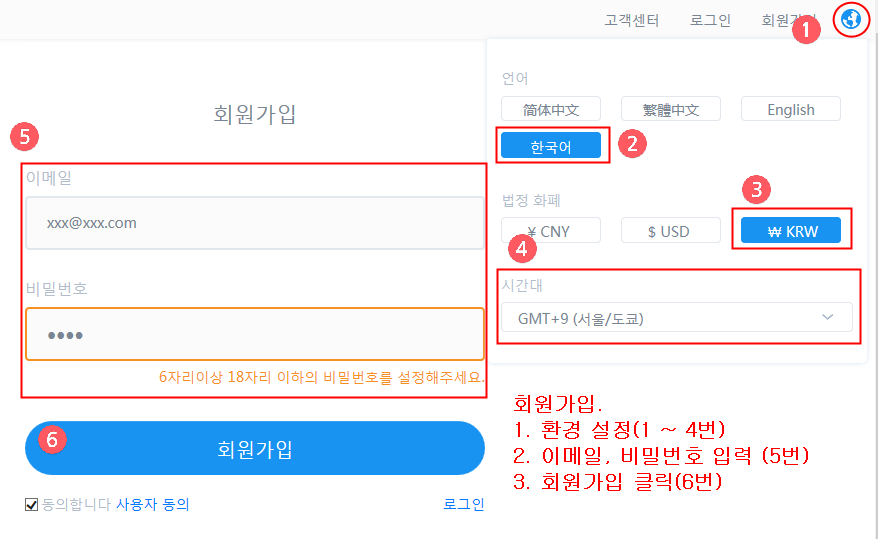Open 고객센터 in the top menu

(x=632, y=20)
